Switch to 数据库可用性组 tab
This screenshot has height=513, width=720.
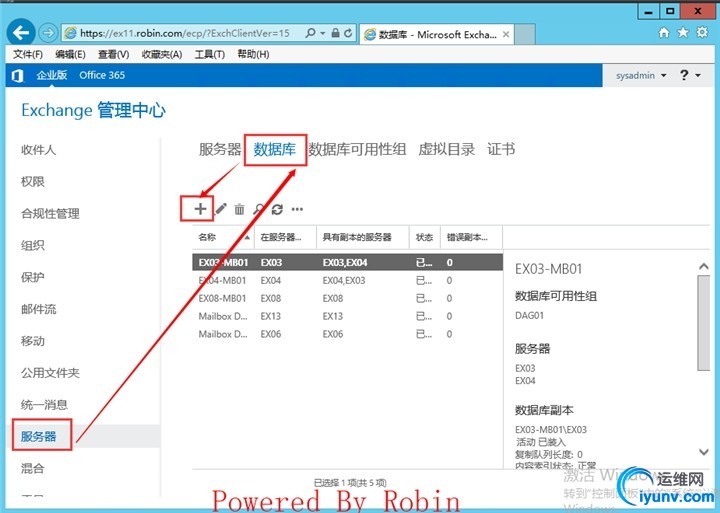[357, 149]
